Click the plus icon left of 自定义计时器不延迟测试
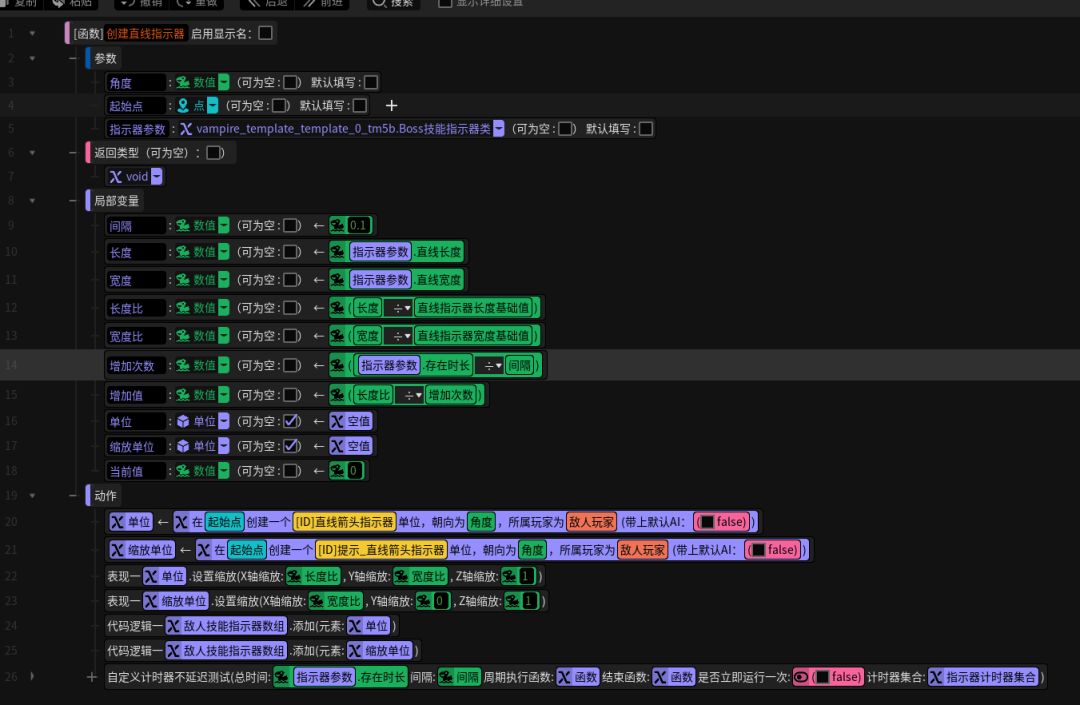The width and height of the screenshot is (1080, 705). click(x=92, y=677)
